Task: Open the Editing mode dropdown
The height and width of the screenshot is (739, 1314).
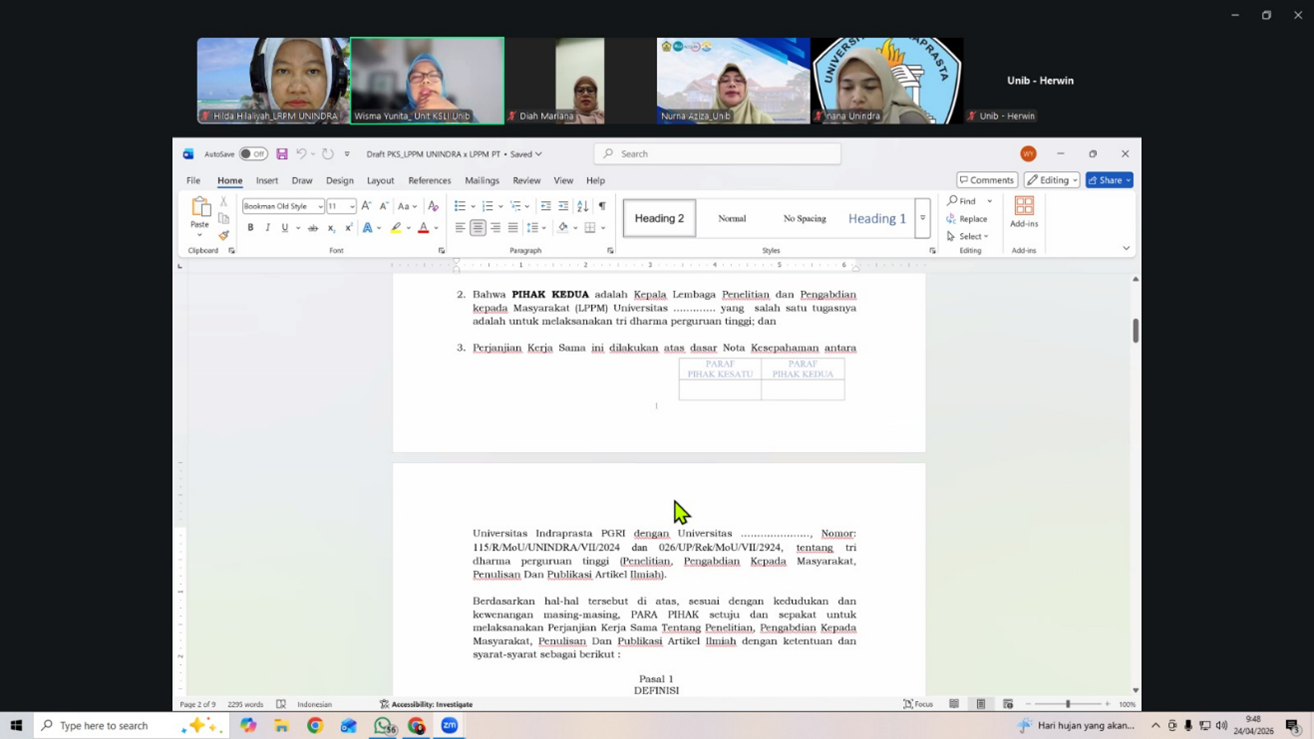Action: pyautogui.click(x=1052, y=180)
